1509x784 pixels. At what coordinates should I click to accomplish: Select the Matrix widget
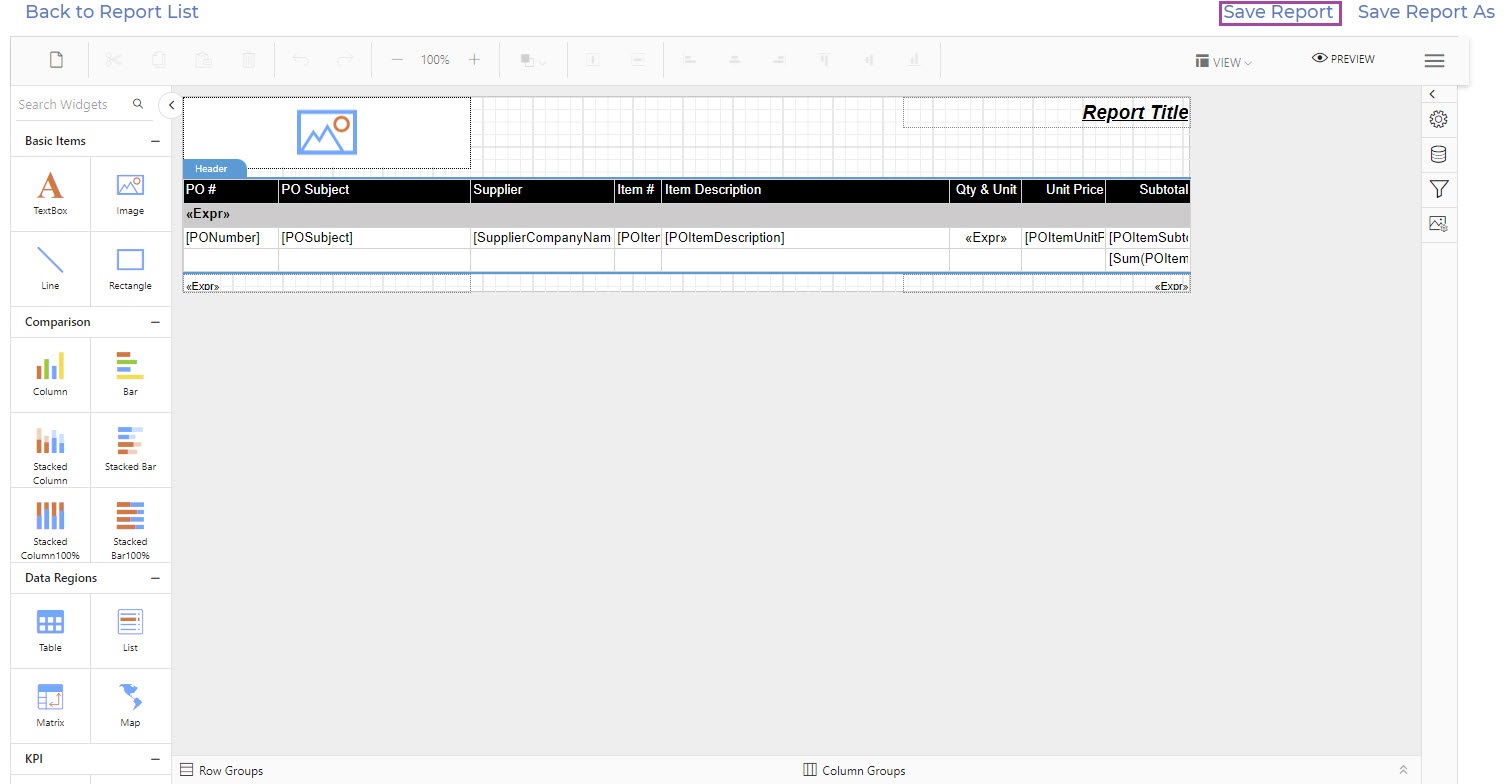click(50, 706)
